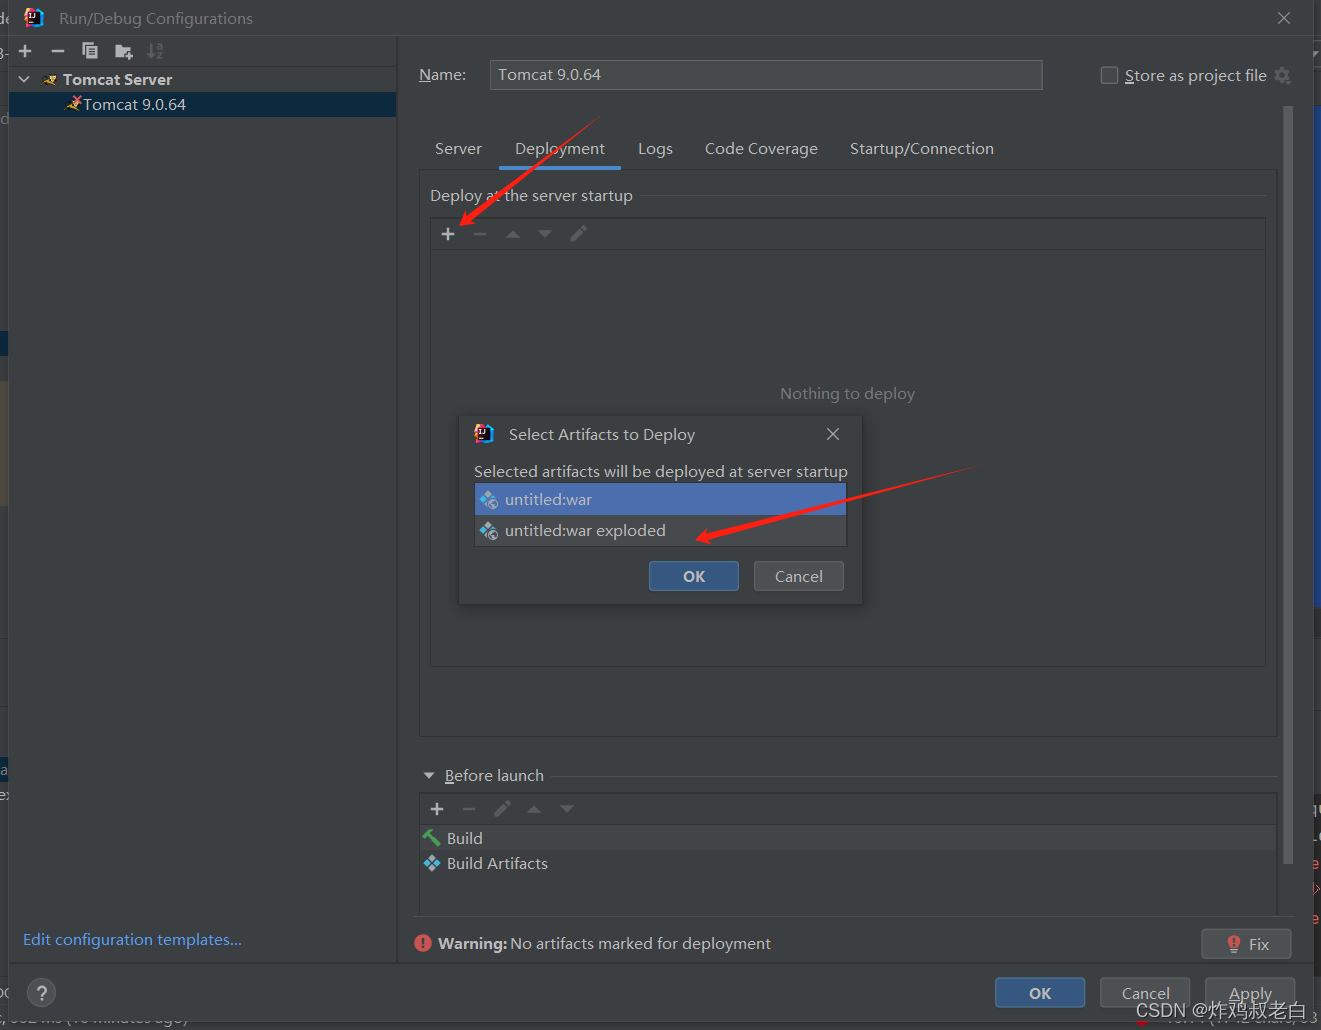Edit Before launch task pencil icon
This screenshot has width=1321, height=1030.
[502, 809]
